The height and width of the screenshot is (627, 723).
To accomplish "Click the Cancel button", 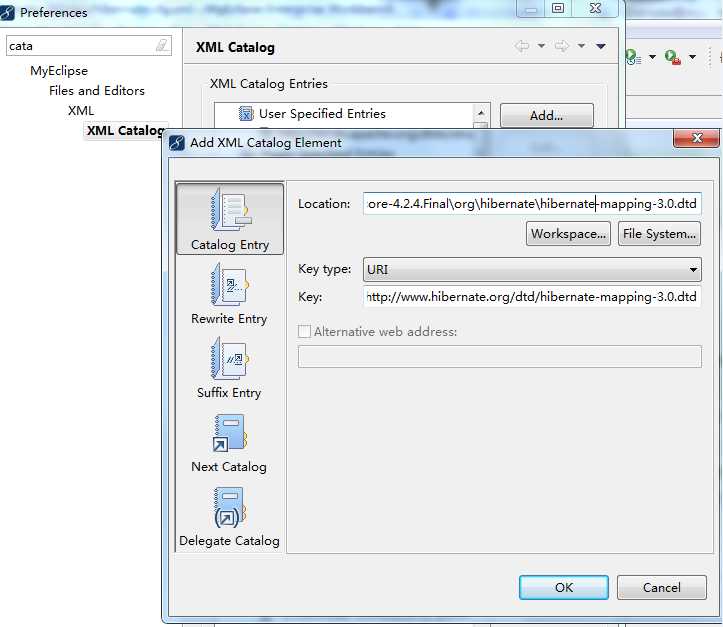I will [662, 587].
